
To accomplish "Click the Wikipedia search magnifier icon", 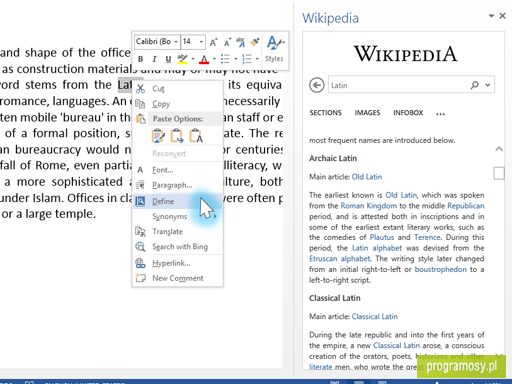I will 474,85.
